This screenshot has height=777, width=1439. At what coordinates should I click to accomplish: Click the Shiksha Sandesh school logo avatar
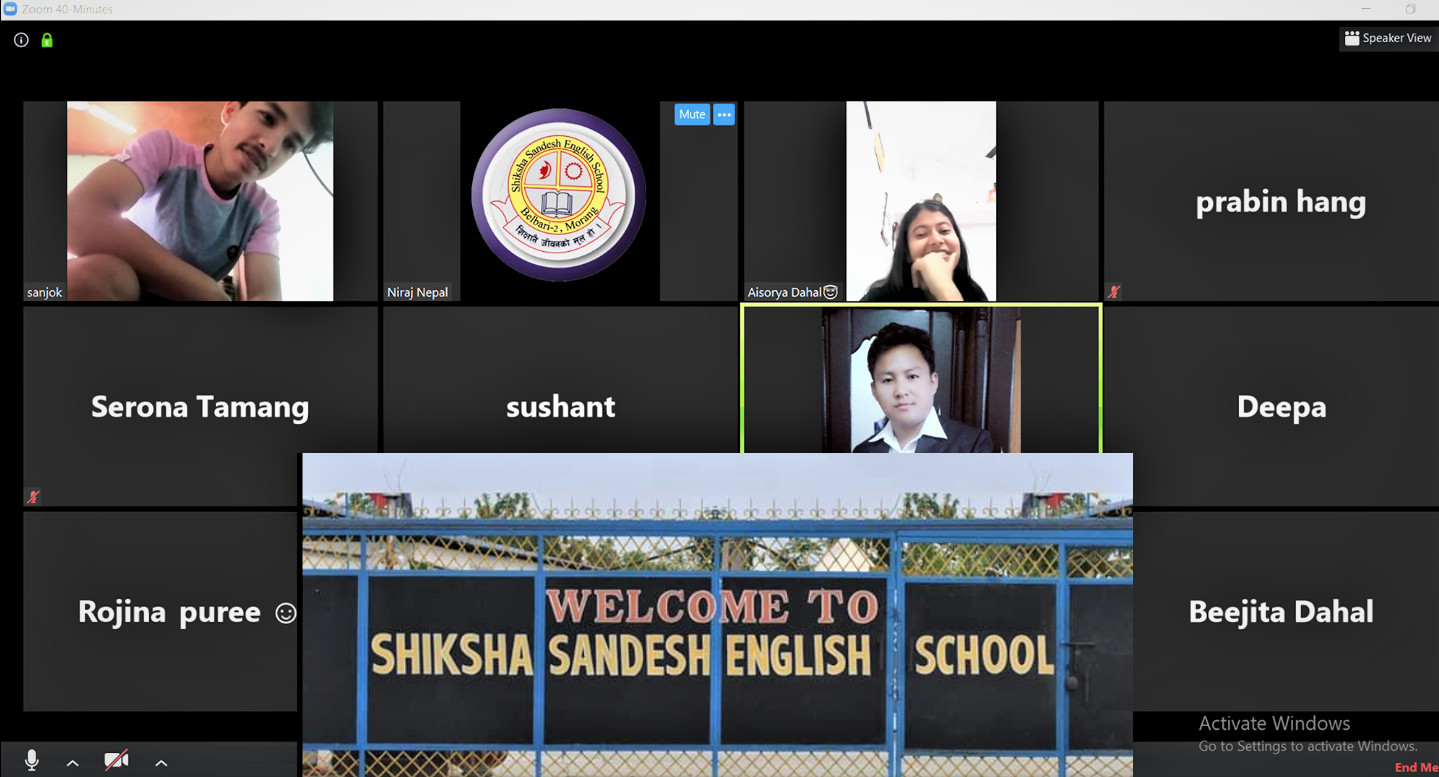[558, 196]
